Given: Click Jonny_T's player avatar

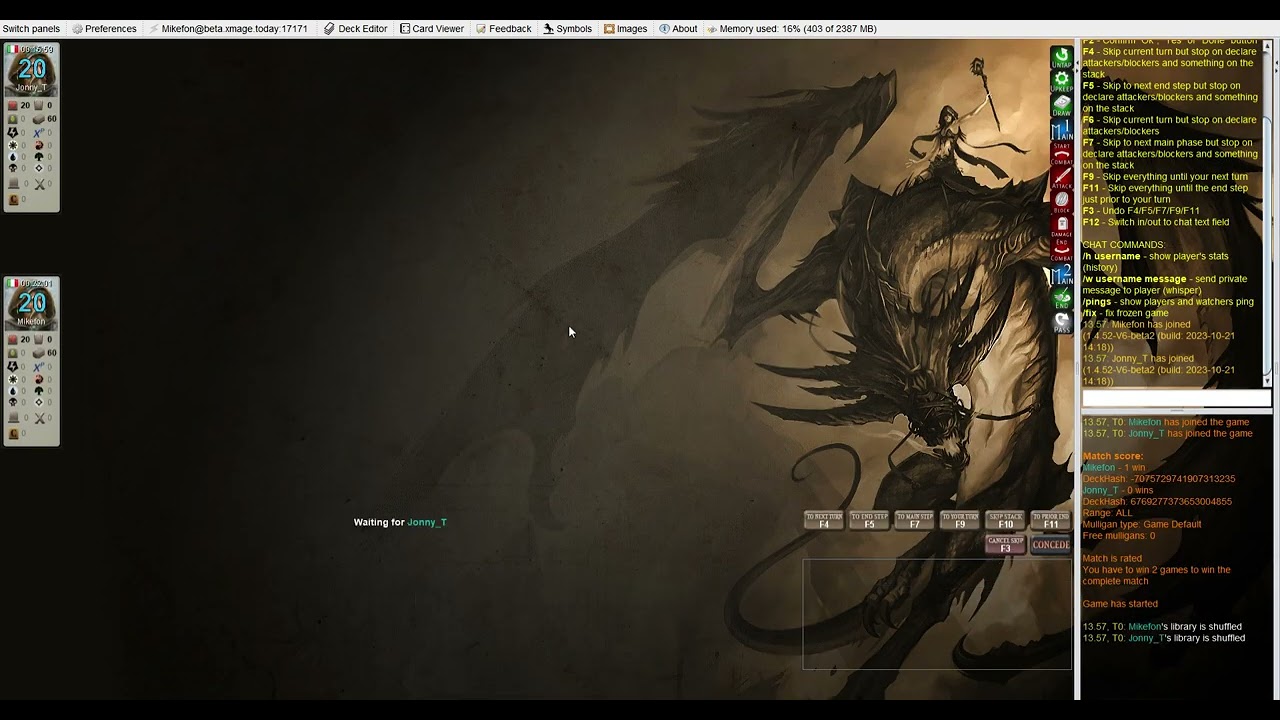Looking at the screenshot, I should pos(32,70).
